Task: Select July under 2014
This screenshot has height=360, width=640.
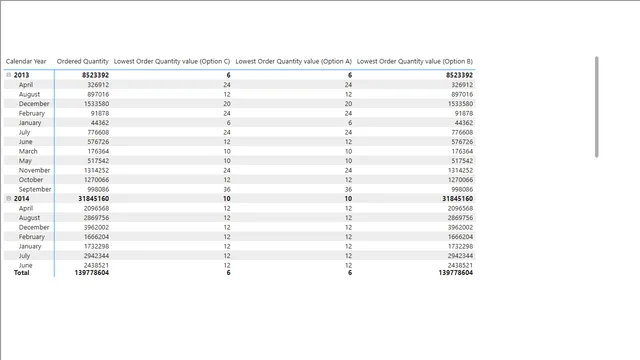Action: (24, 256)
